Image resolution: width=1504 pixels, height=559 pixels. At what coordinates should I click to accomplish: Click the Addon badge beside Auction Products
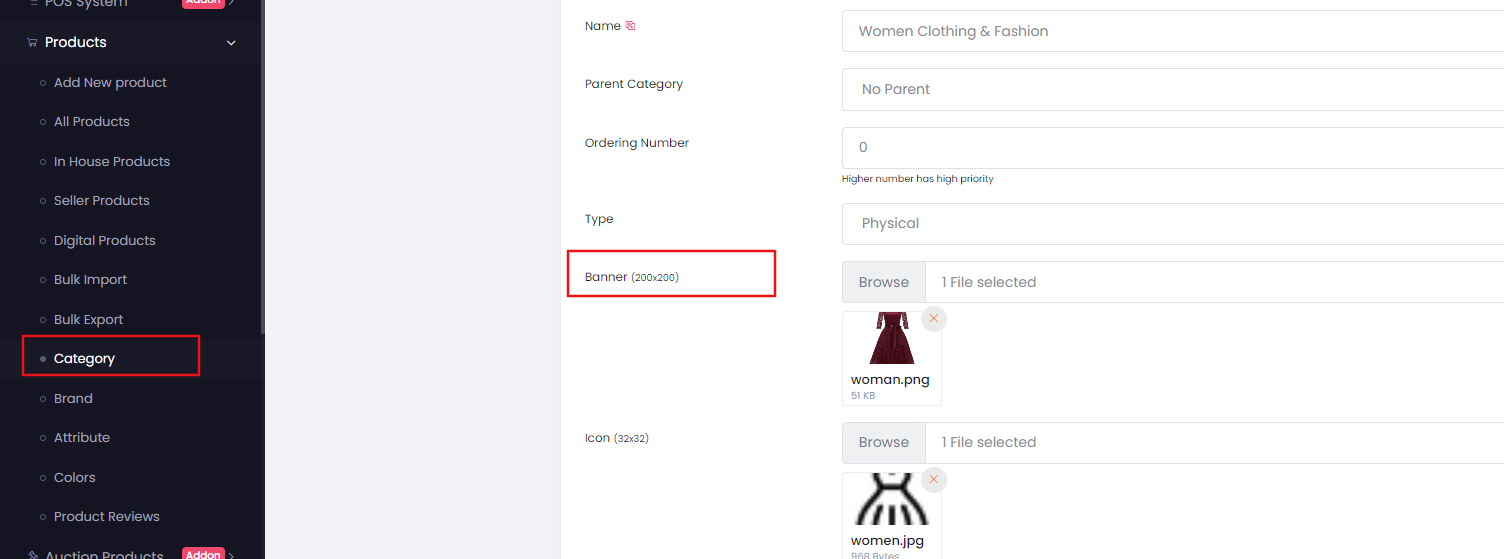pyautogui.click(x=203, y=554)
